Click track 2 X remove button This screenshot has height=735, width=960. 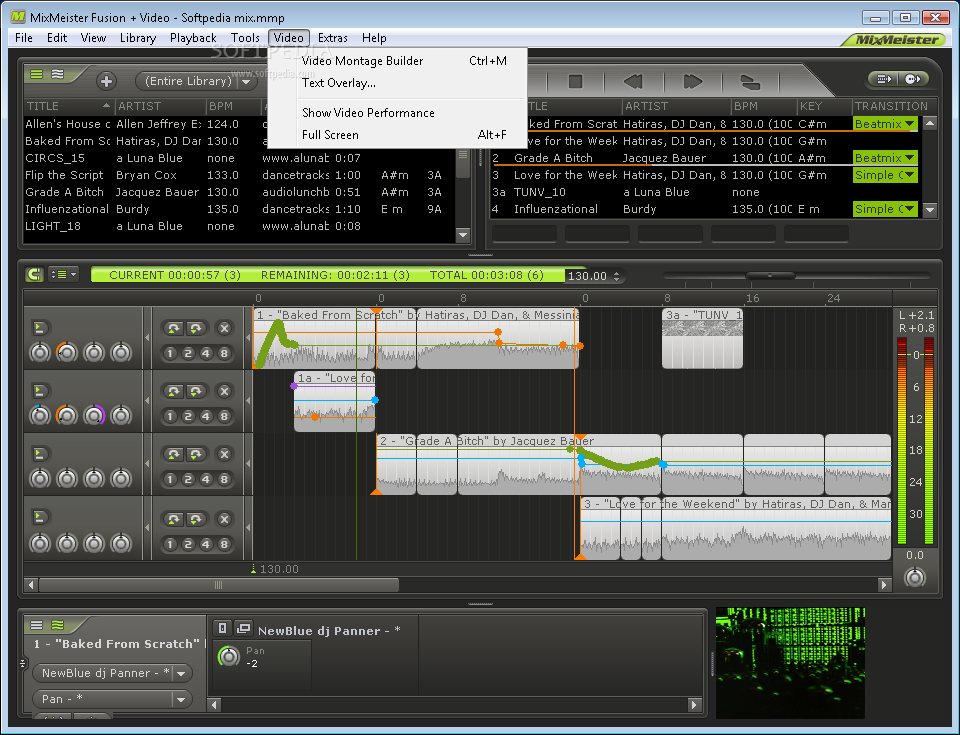pos(225,391)
